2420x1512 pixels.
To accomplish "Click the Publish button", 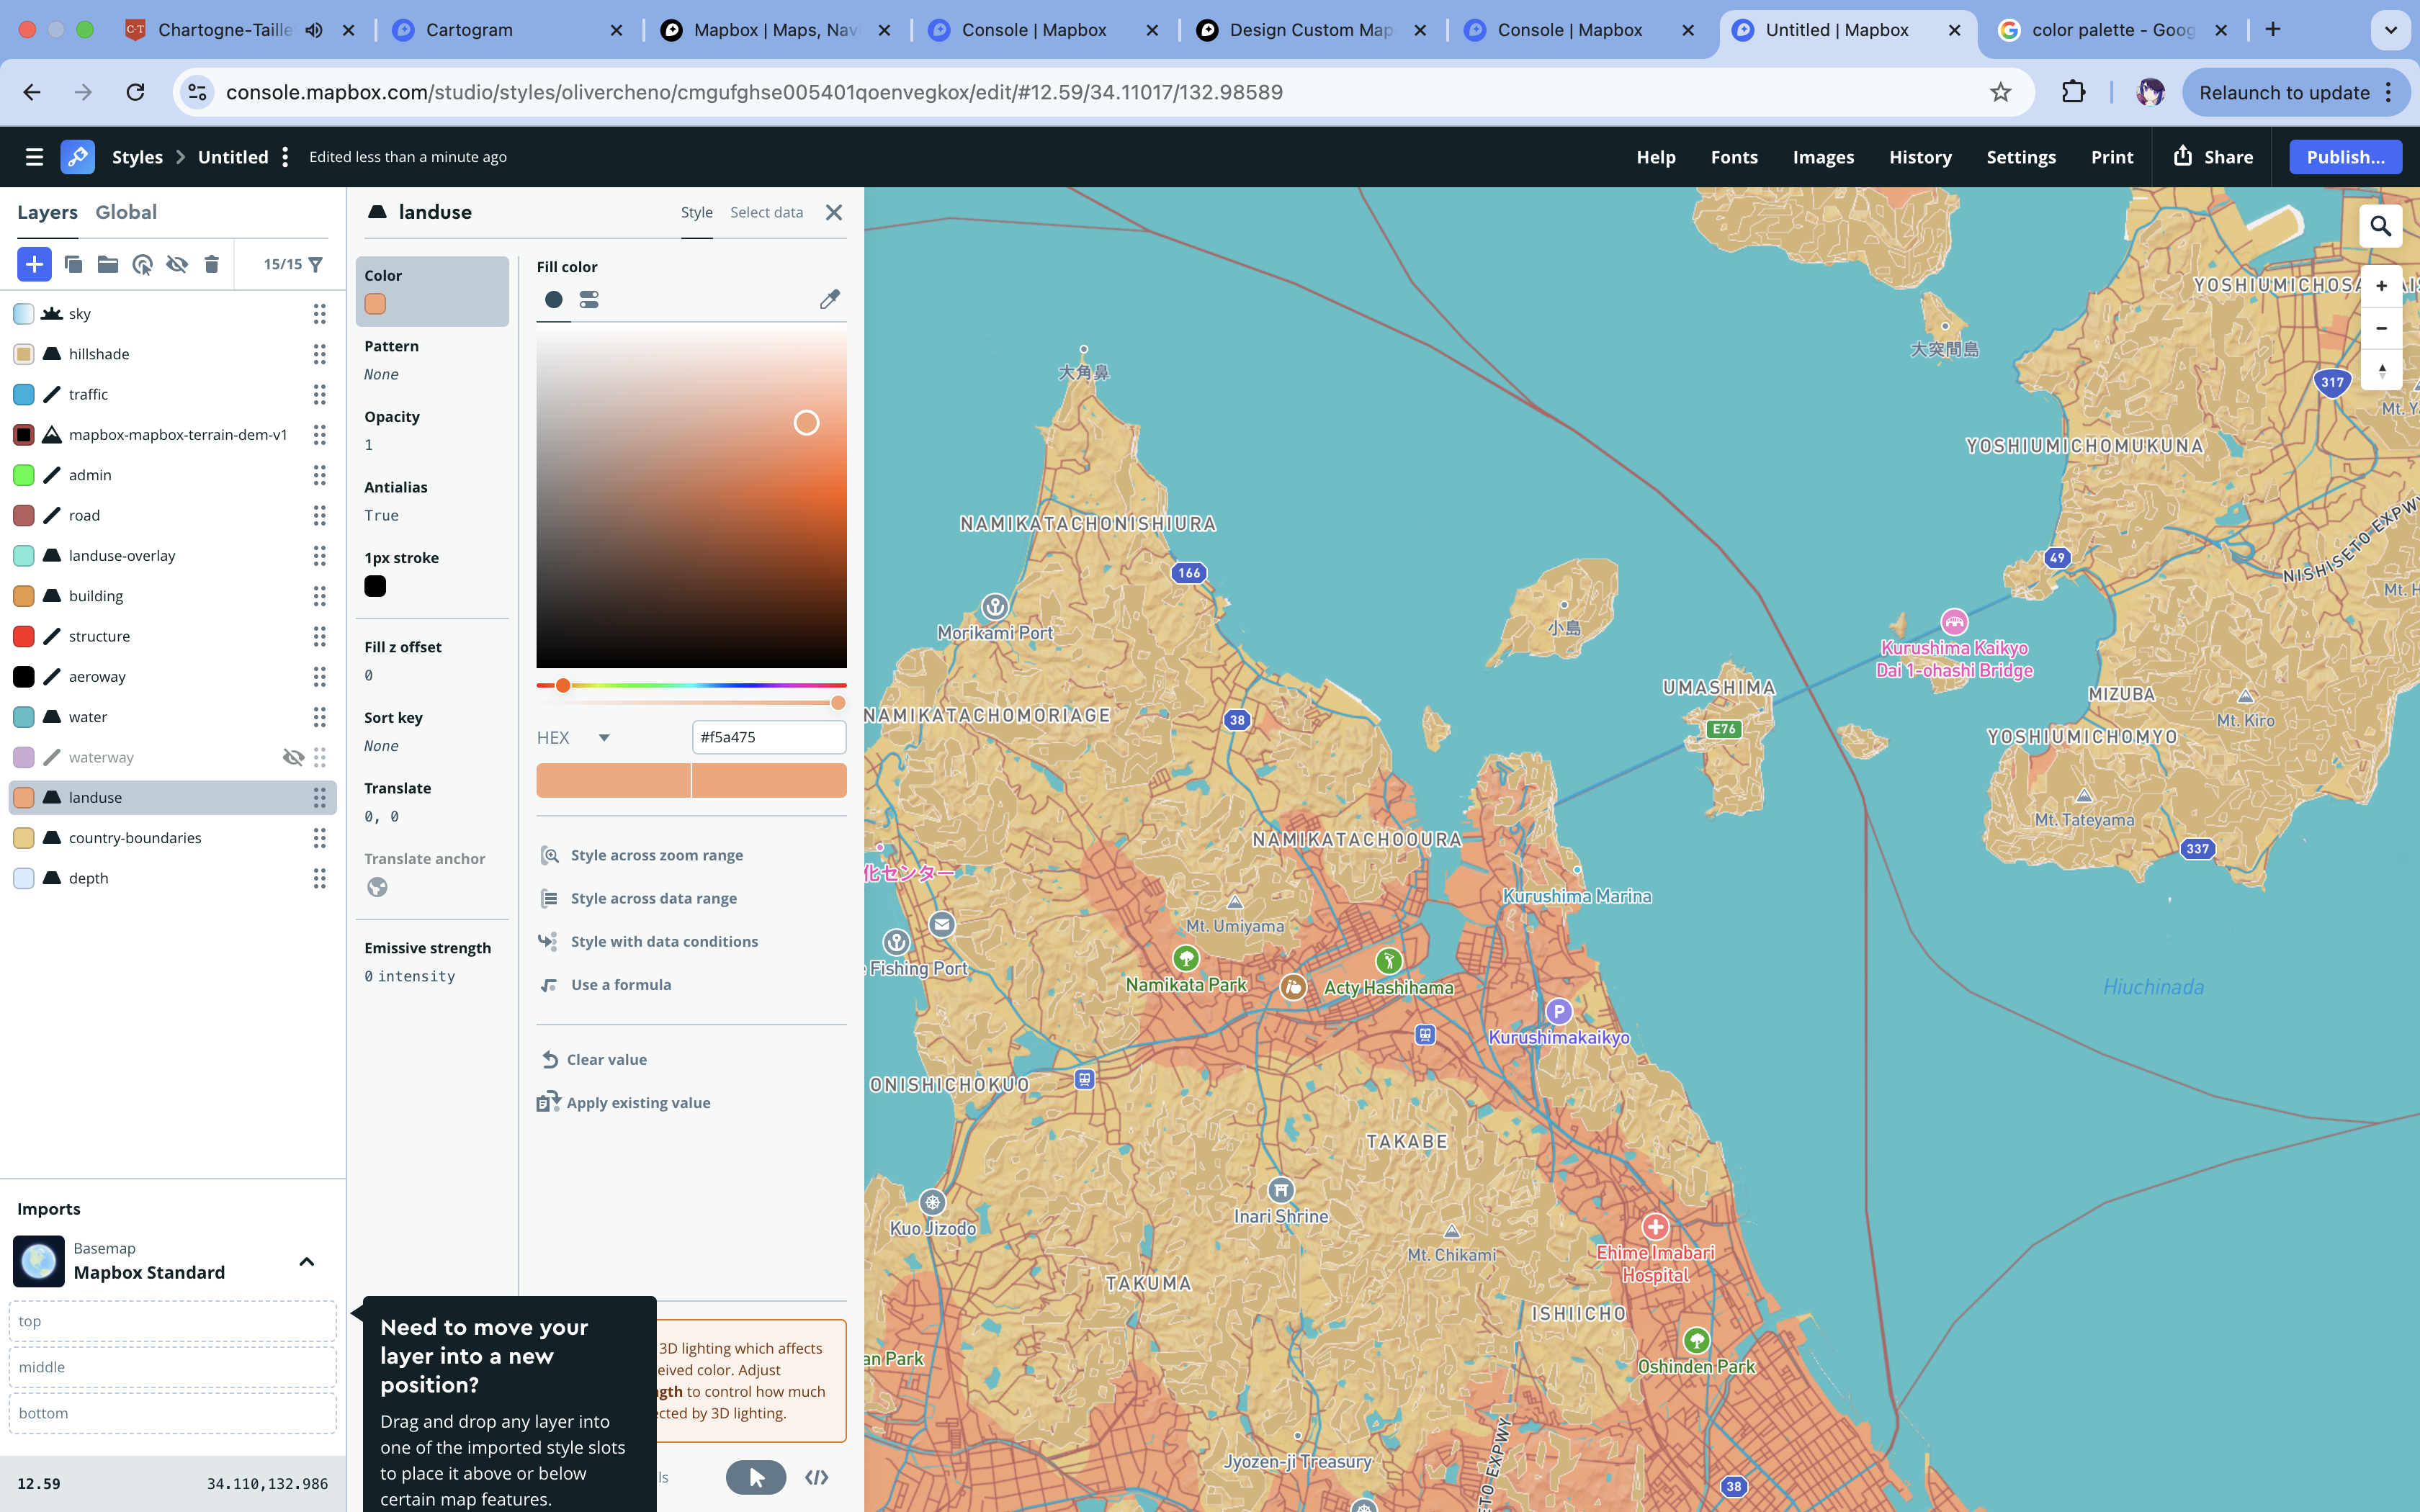I will click(x=2345, y=157).
